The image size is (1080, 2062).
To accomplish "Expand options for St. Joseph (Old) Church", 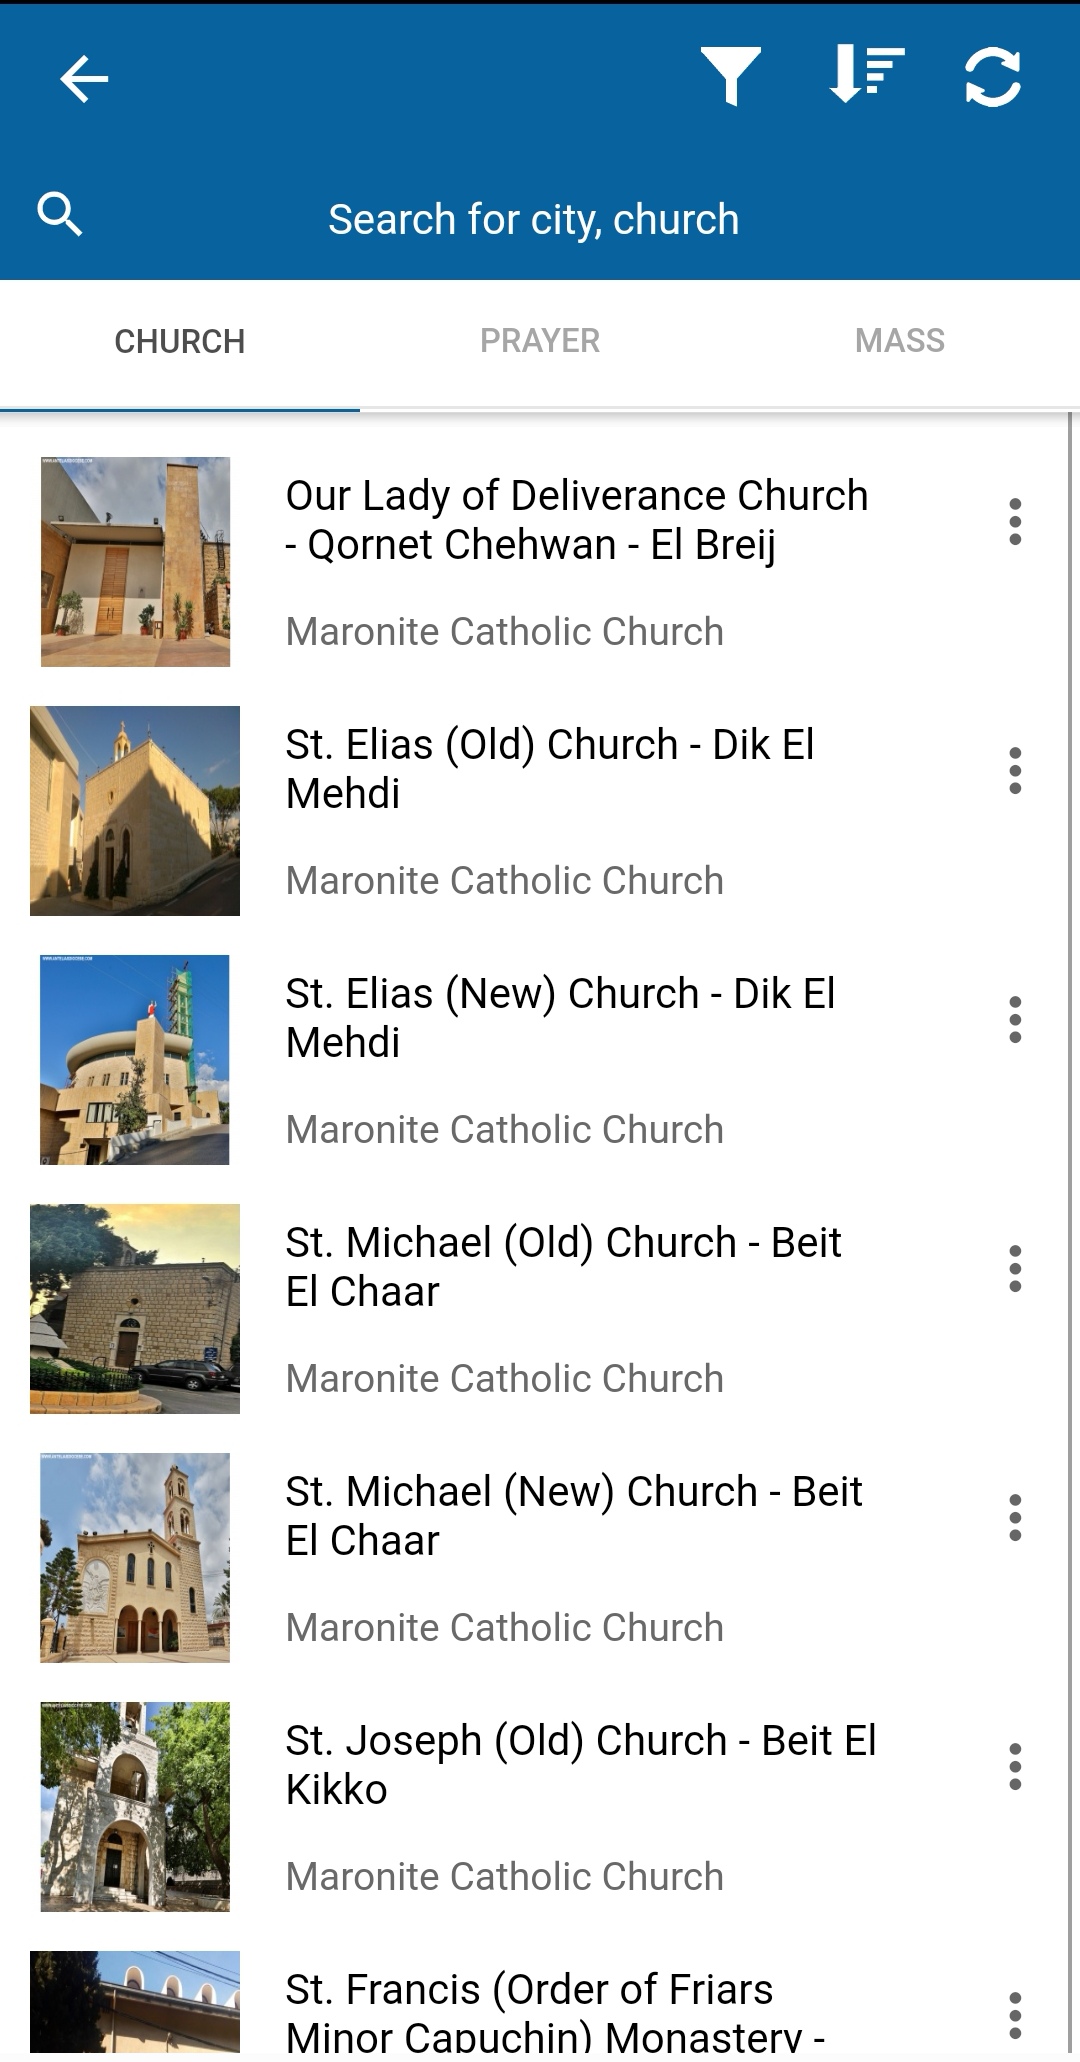I will 1015,1767.
